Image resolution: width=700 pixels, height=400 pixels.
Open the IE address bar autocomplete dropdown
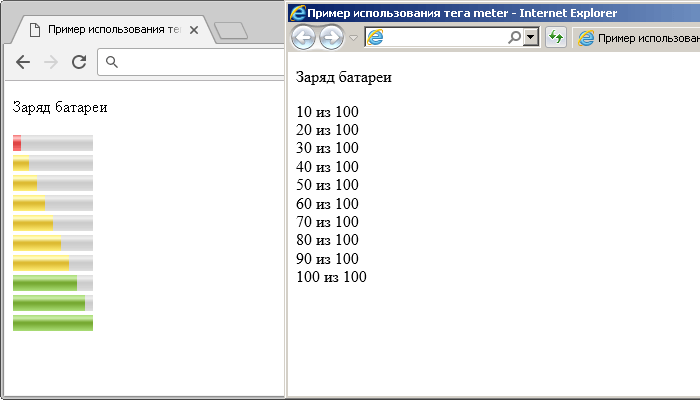[x=530, y=38]
